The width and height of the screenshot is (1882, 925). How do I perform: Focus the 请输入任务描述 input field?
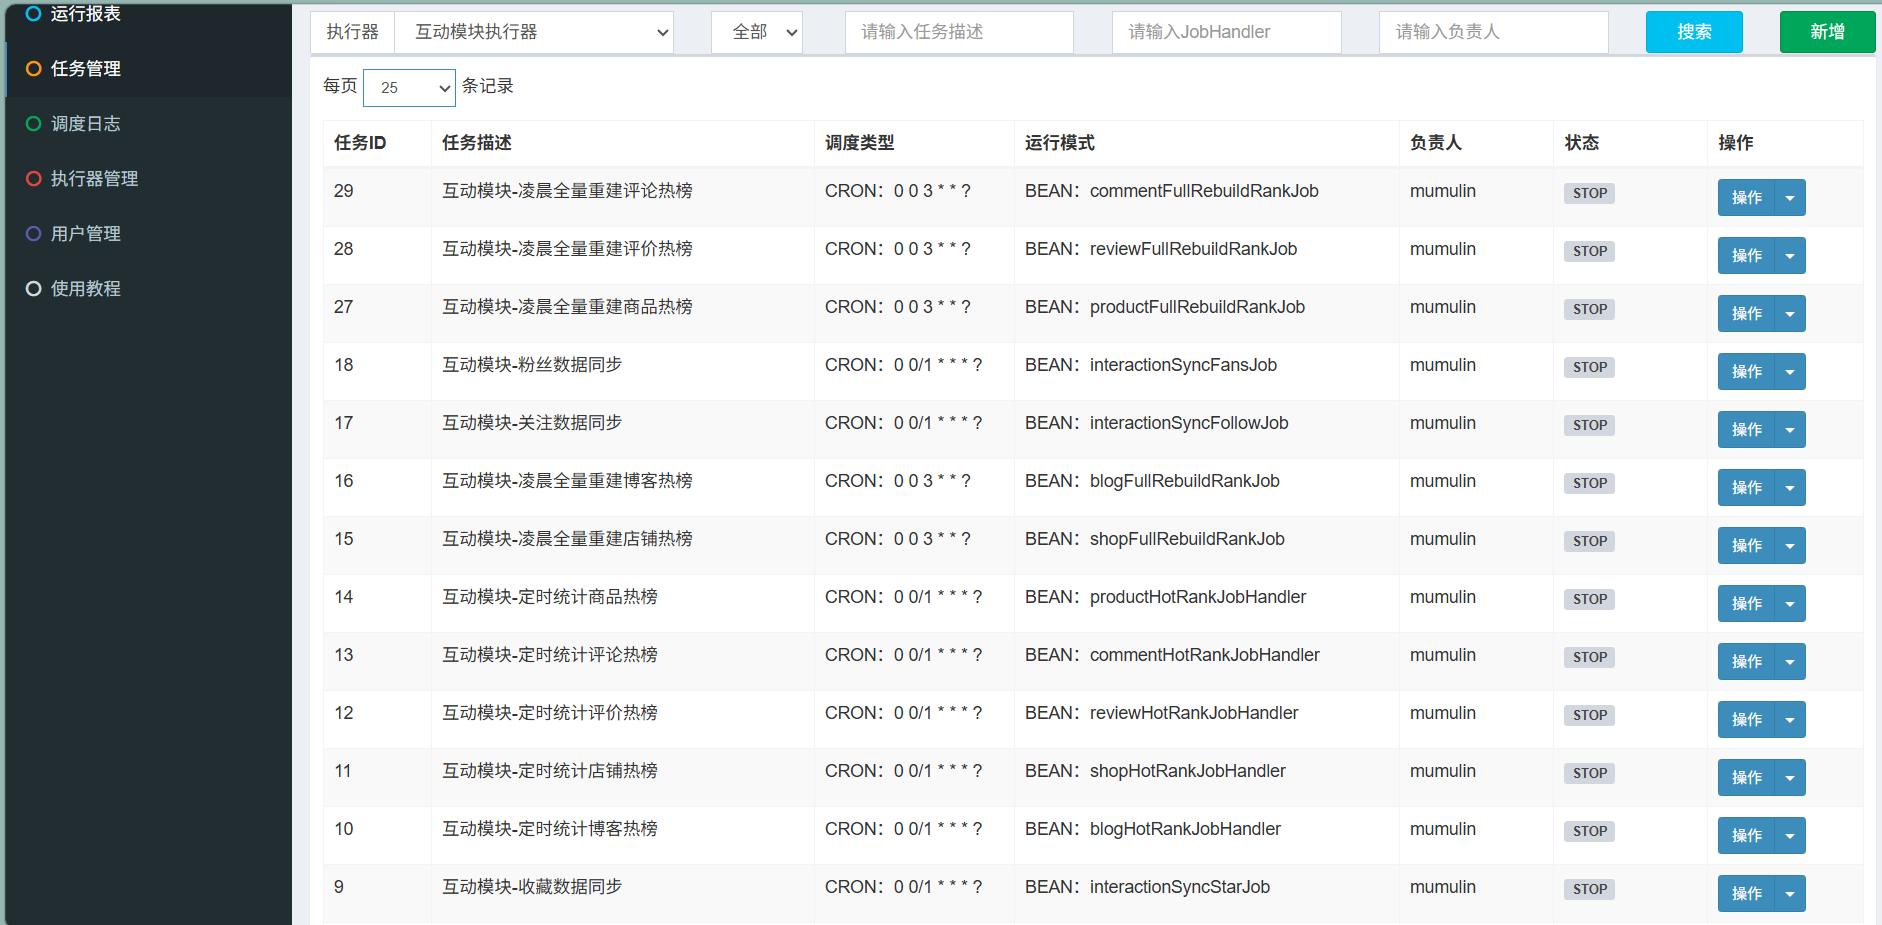(x=959, y=32)
